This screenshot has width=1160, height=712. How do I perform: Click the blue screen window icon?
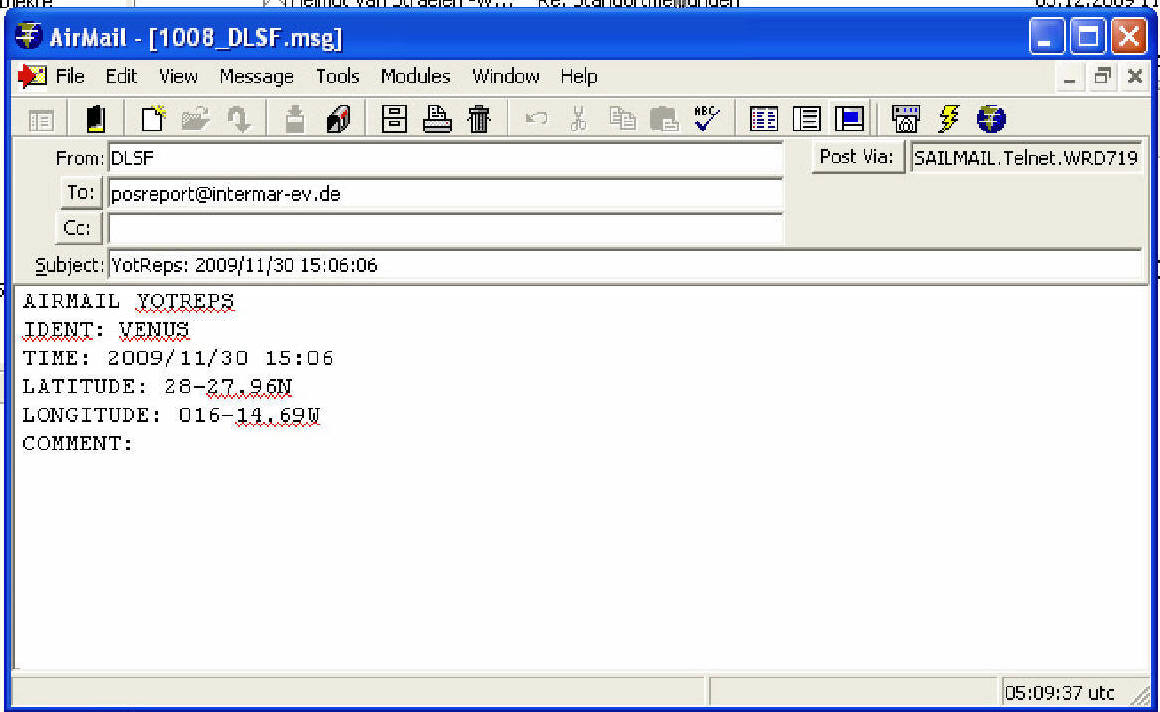[849, 118]
